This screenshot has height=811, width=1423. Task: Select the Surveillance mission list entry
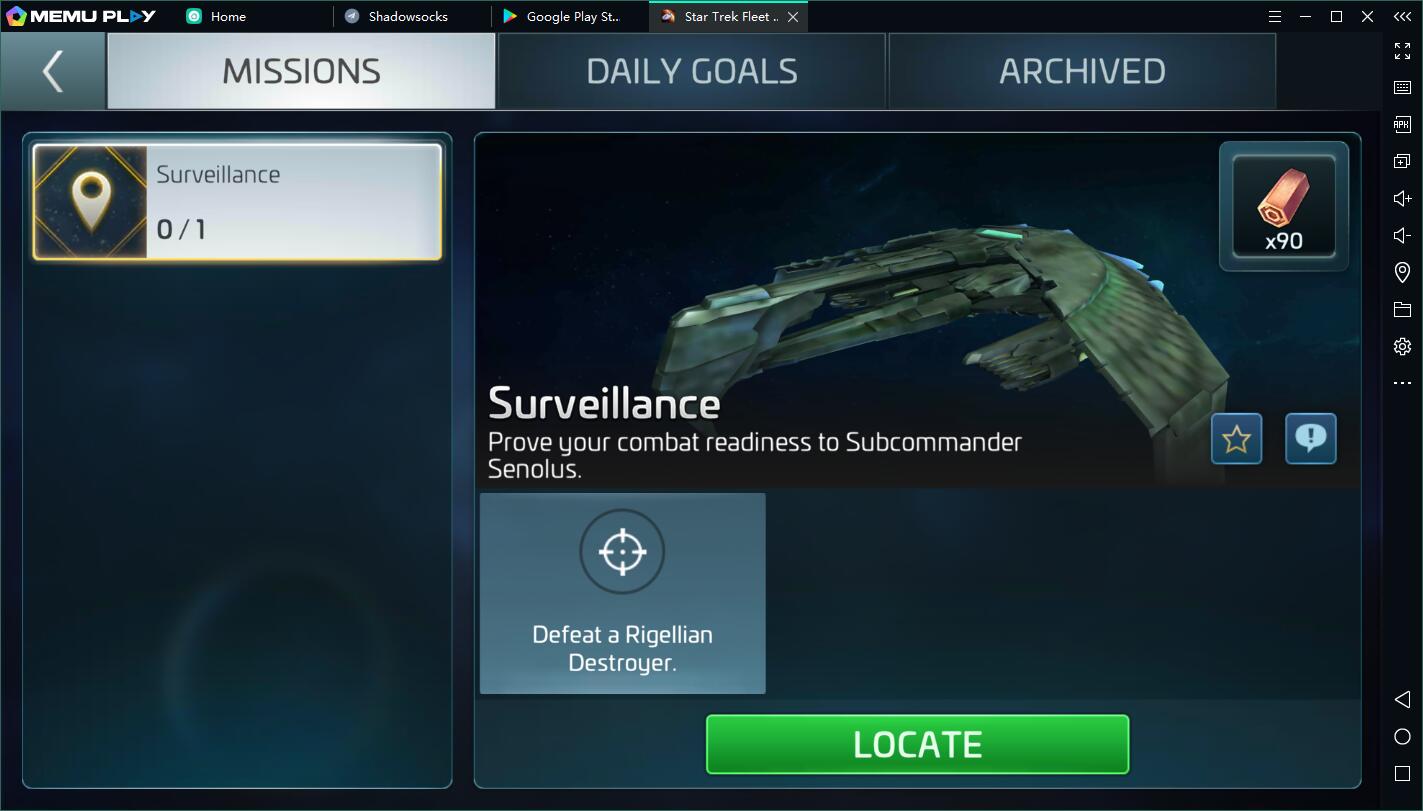click(237, 202)
